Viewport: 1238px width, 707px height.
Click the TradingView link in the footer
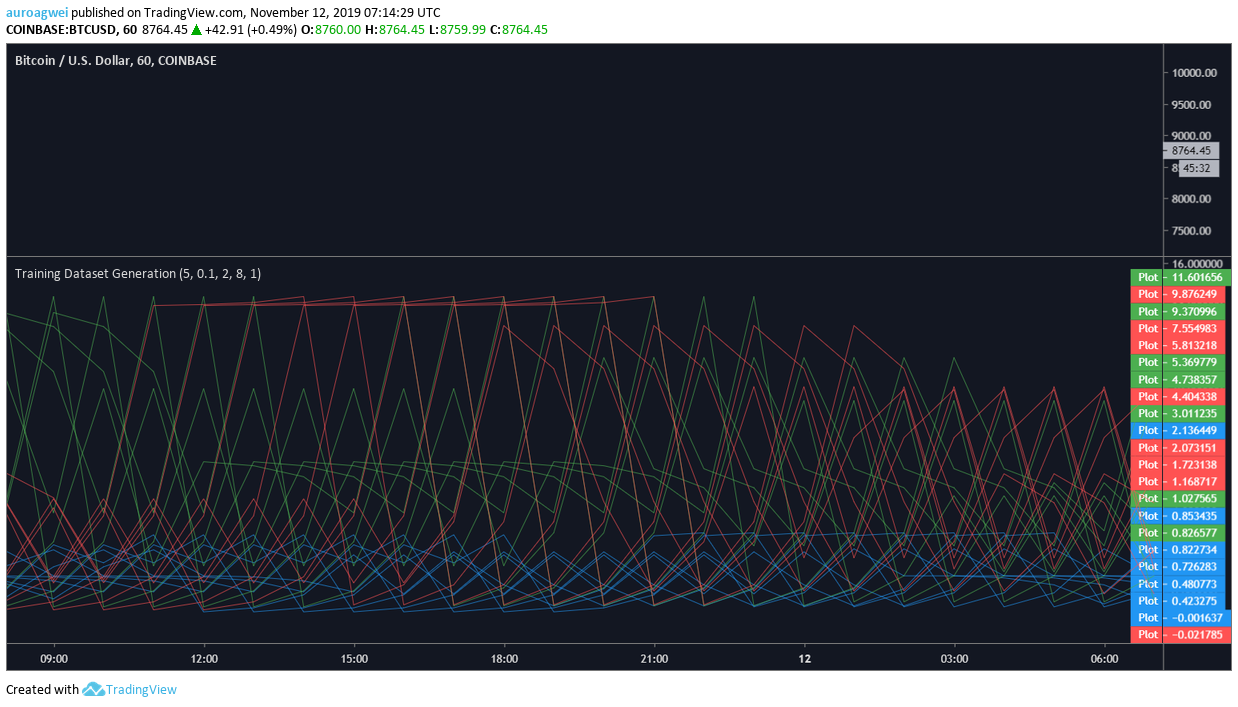141,689
